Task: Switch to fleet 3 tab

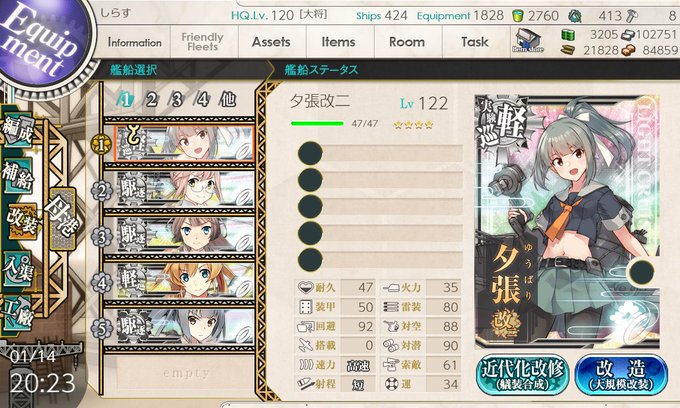Action: [x=177, y=100]
